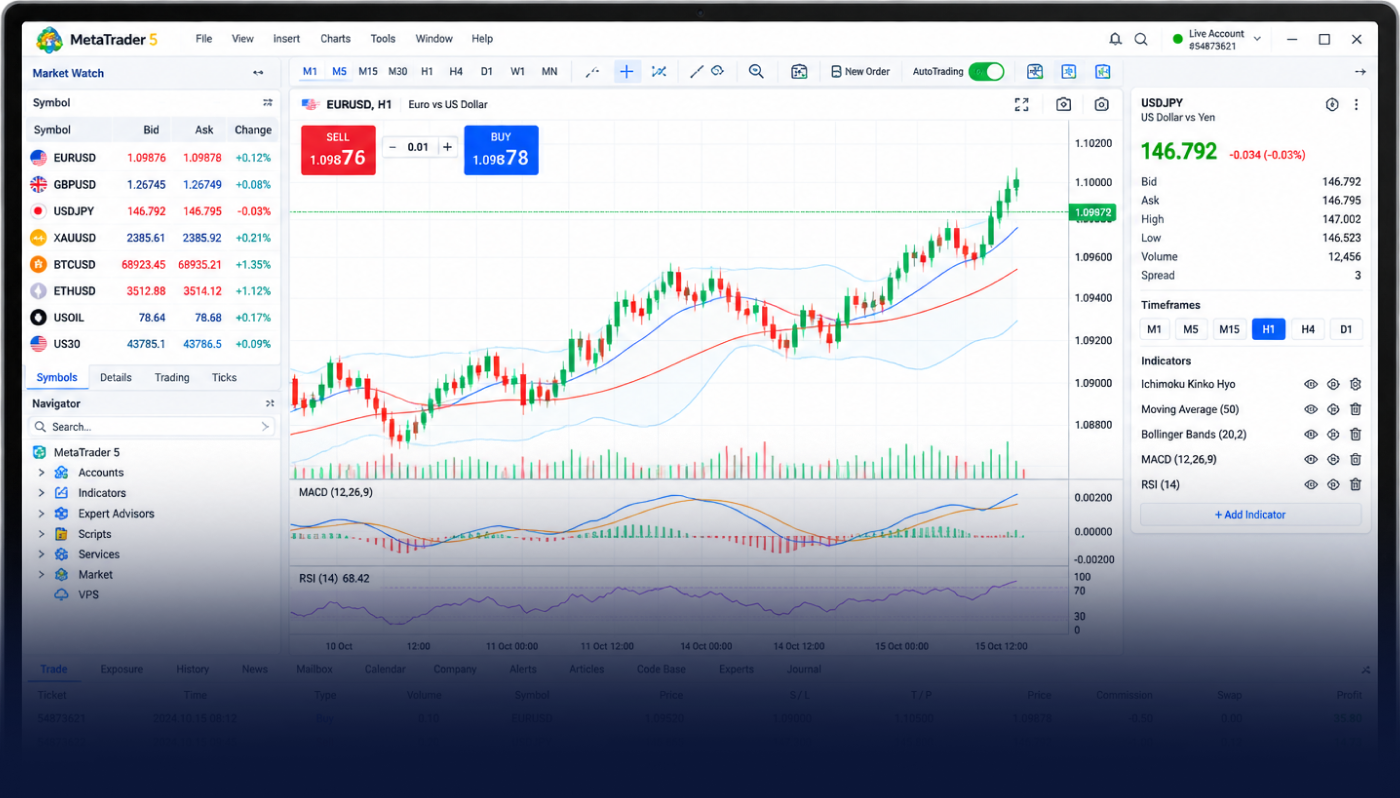
Task: Expand the Expert Advisors tree node
Action: [41, 513]
